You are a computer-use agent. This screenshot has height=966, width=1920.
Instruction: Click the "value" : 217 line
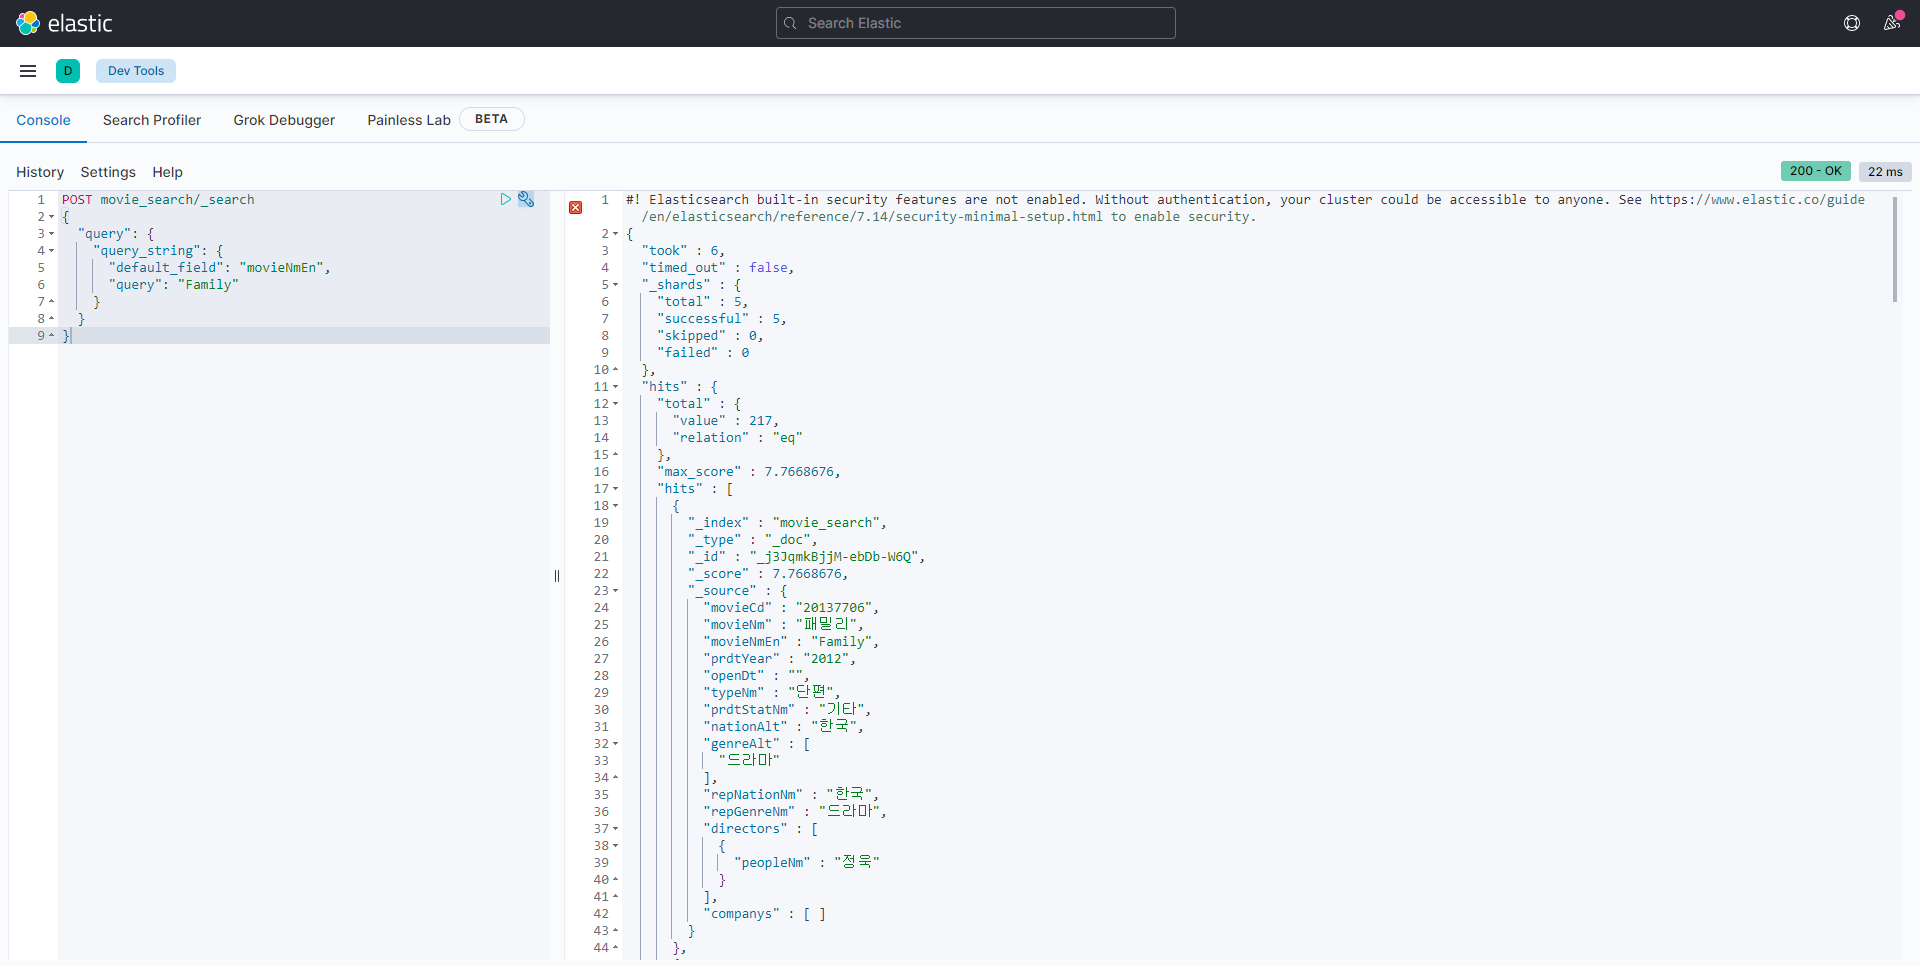(x=725, y=421)
